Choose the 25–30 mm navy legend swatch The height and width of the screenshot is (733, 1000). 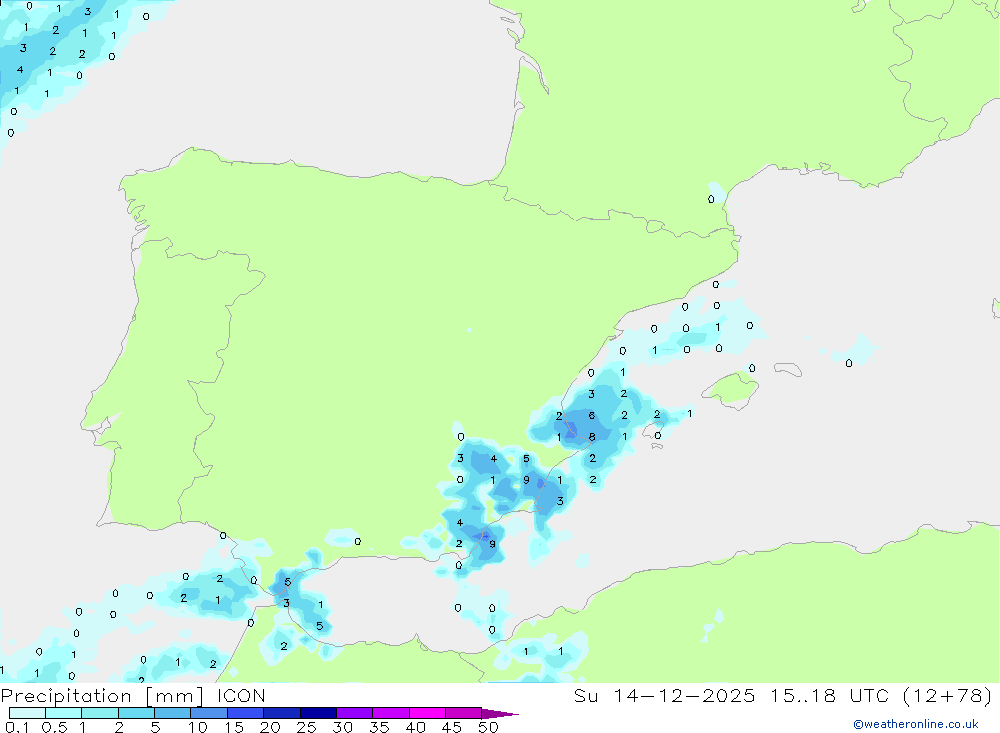pyautogui.click(x=318, y=713)
